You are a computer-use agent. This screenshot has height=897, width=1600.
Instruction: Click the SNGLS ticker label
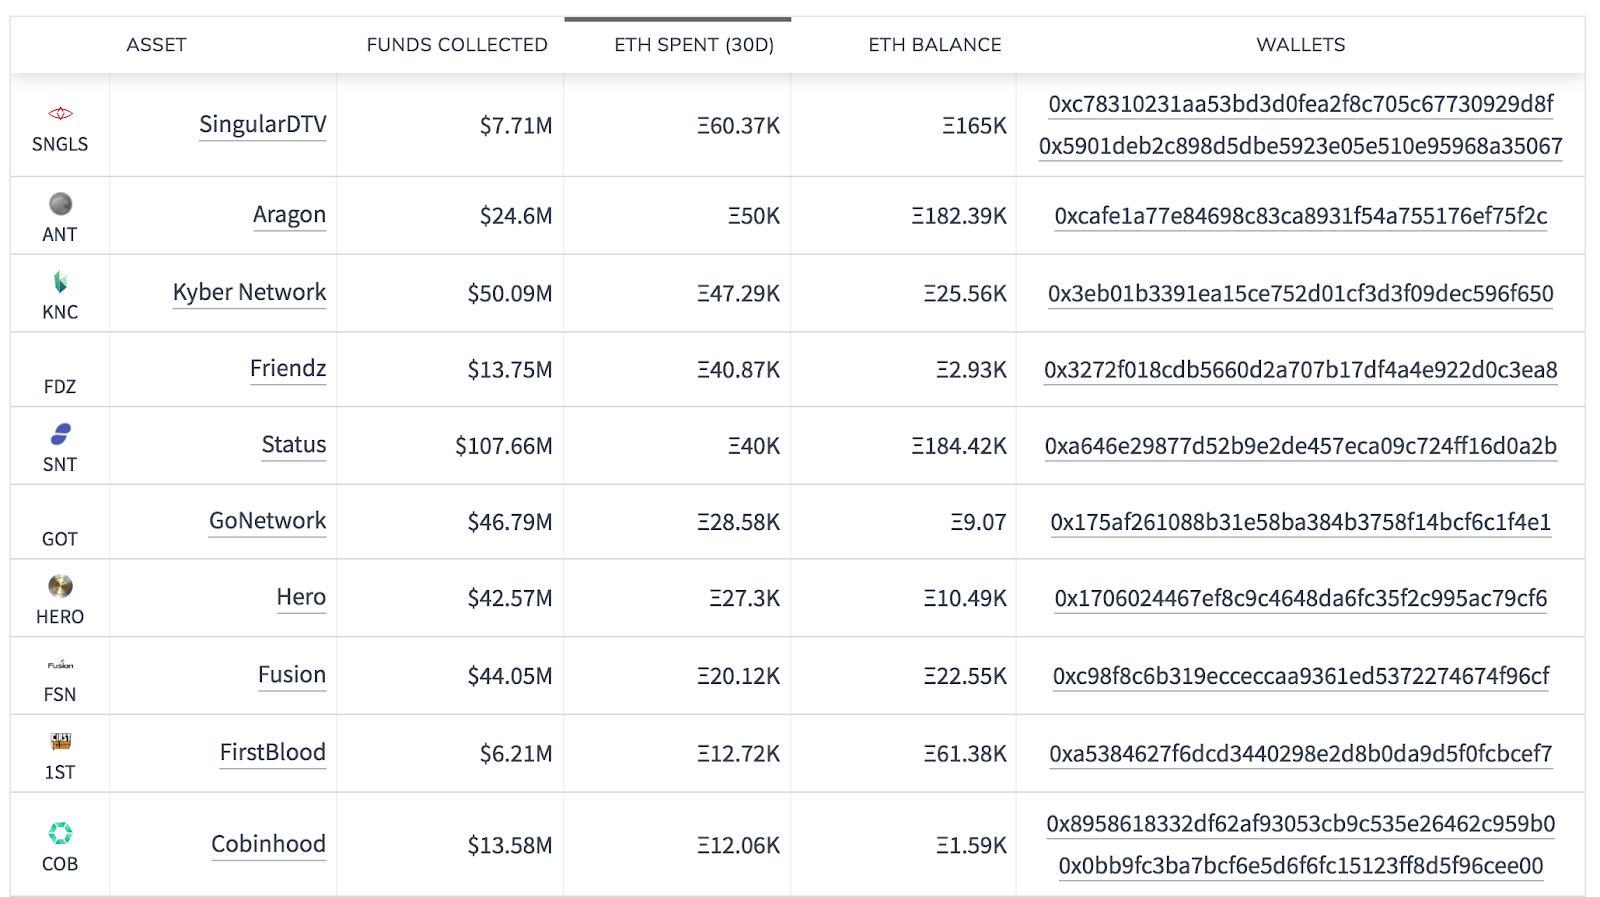pyautogui.click(x=60, y=145)
